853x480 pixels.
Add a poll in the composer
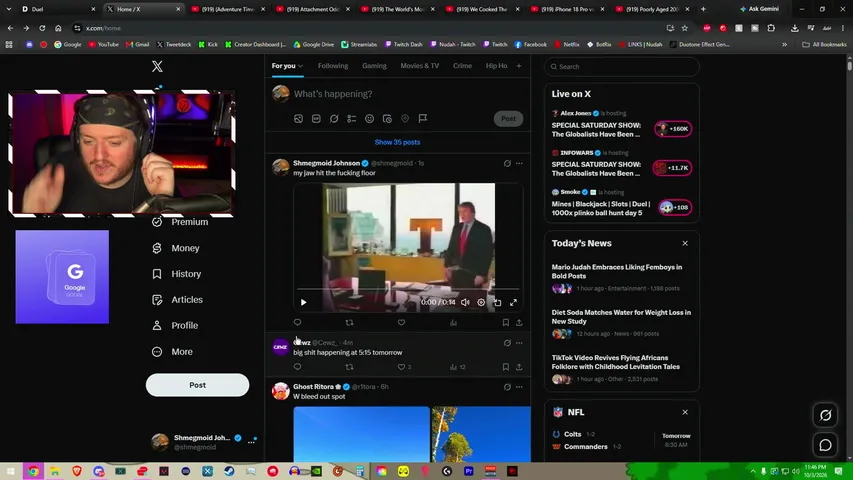[x=351, y=119]
